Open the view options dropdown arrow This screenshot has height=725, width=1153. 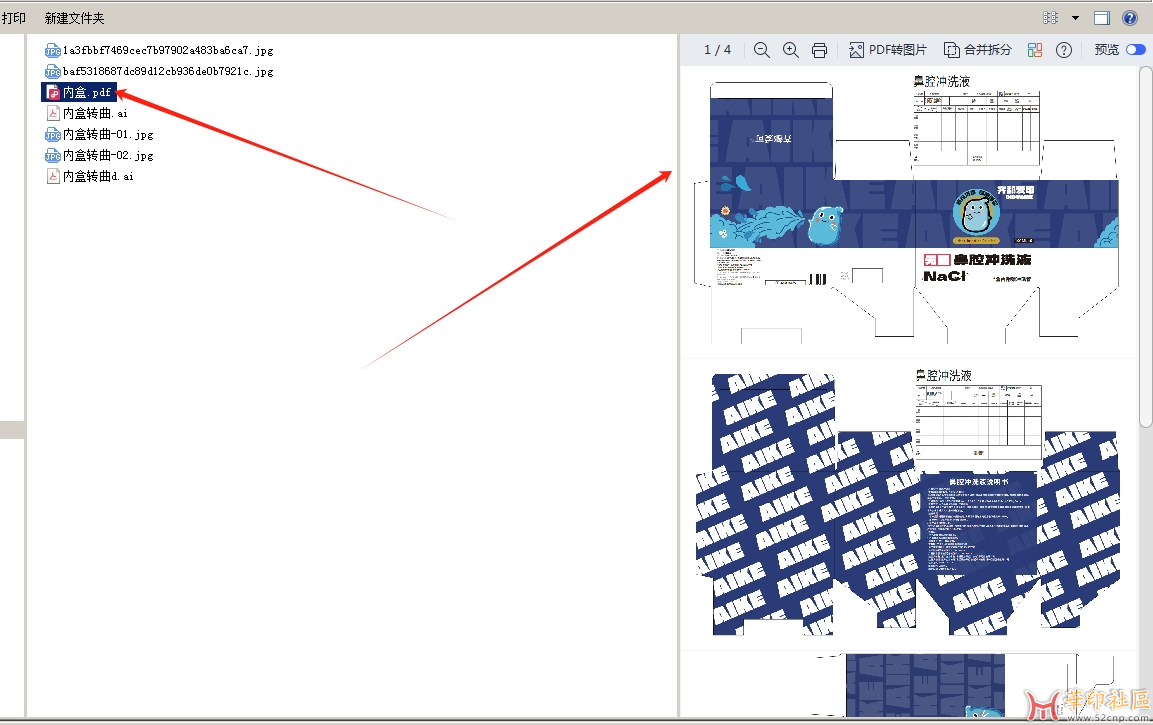pos(1075,18)
